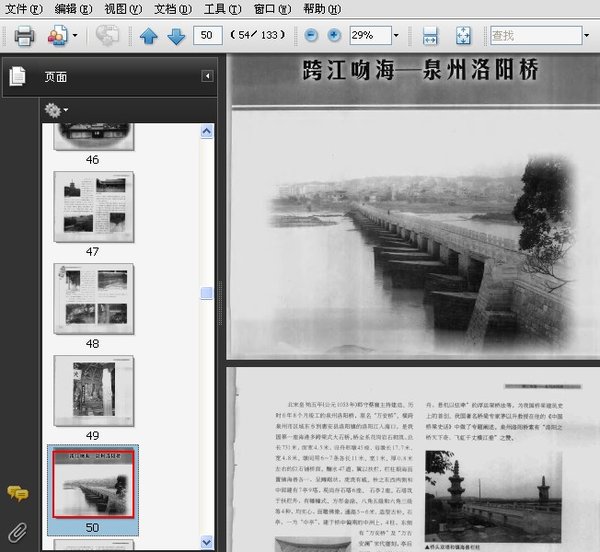
Task: Open the thumbnail options gear dropdown
Action: [56, 109]
